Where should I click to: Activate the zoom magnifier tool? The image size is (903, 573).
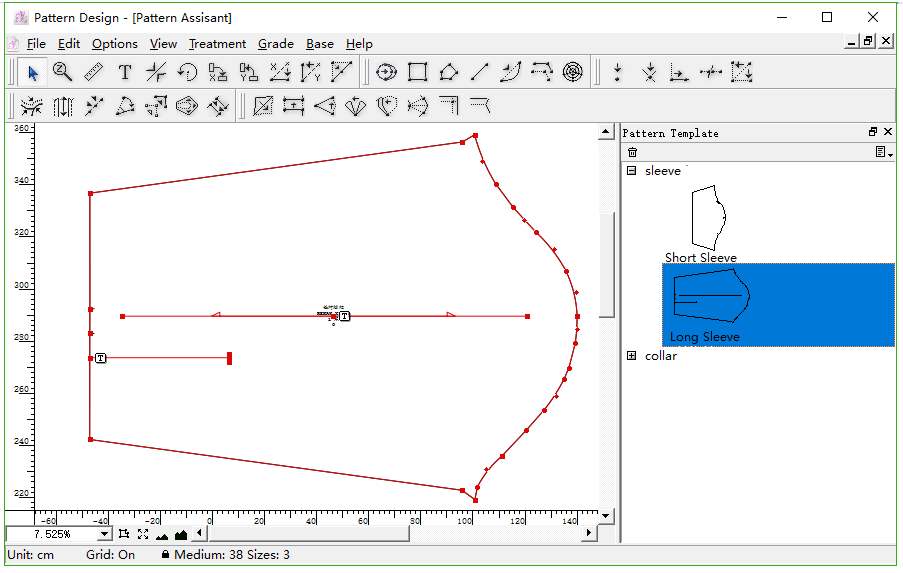62,72
